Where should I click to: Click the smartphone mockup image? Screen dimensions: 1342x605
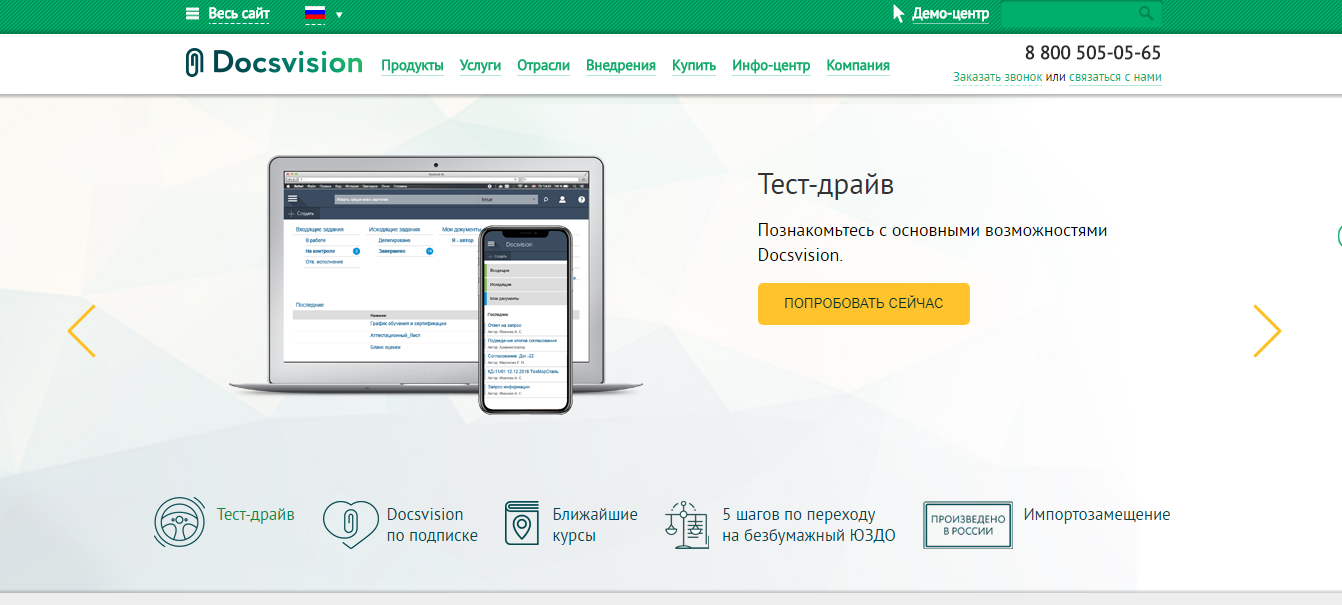(525, 320)
